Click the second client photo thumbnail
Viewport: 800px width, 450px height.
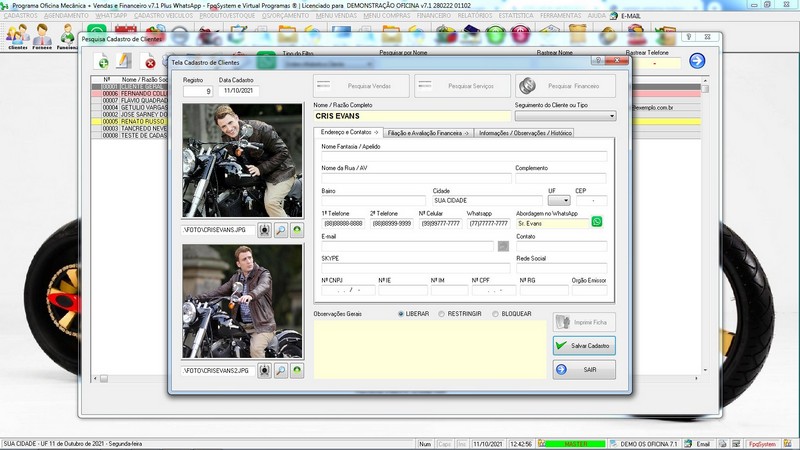(x=242, y=302)
